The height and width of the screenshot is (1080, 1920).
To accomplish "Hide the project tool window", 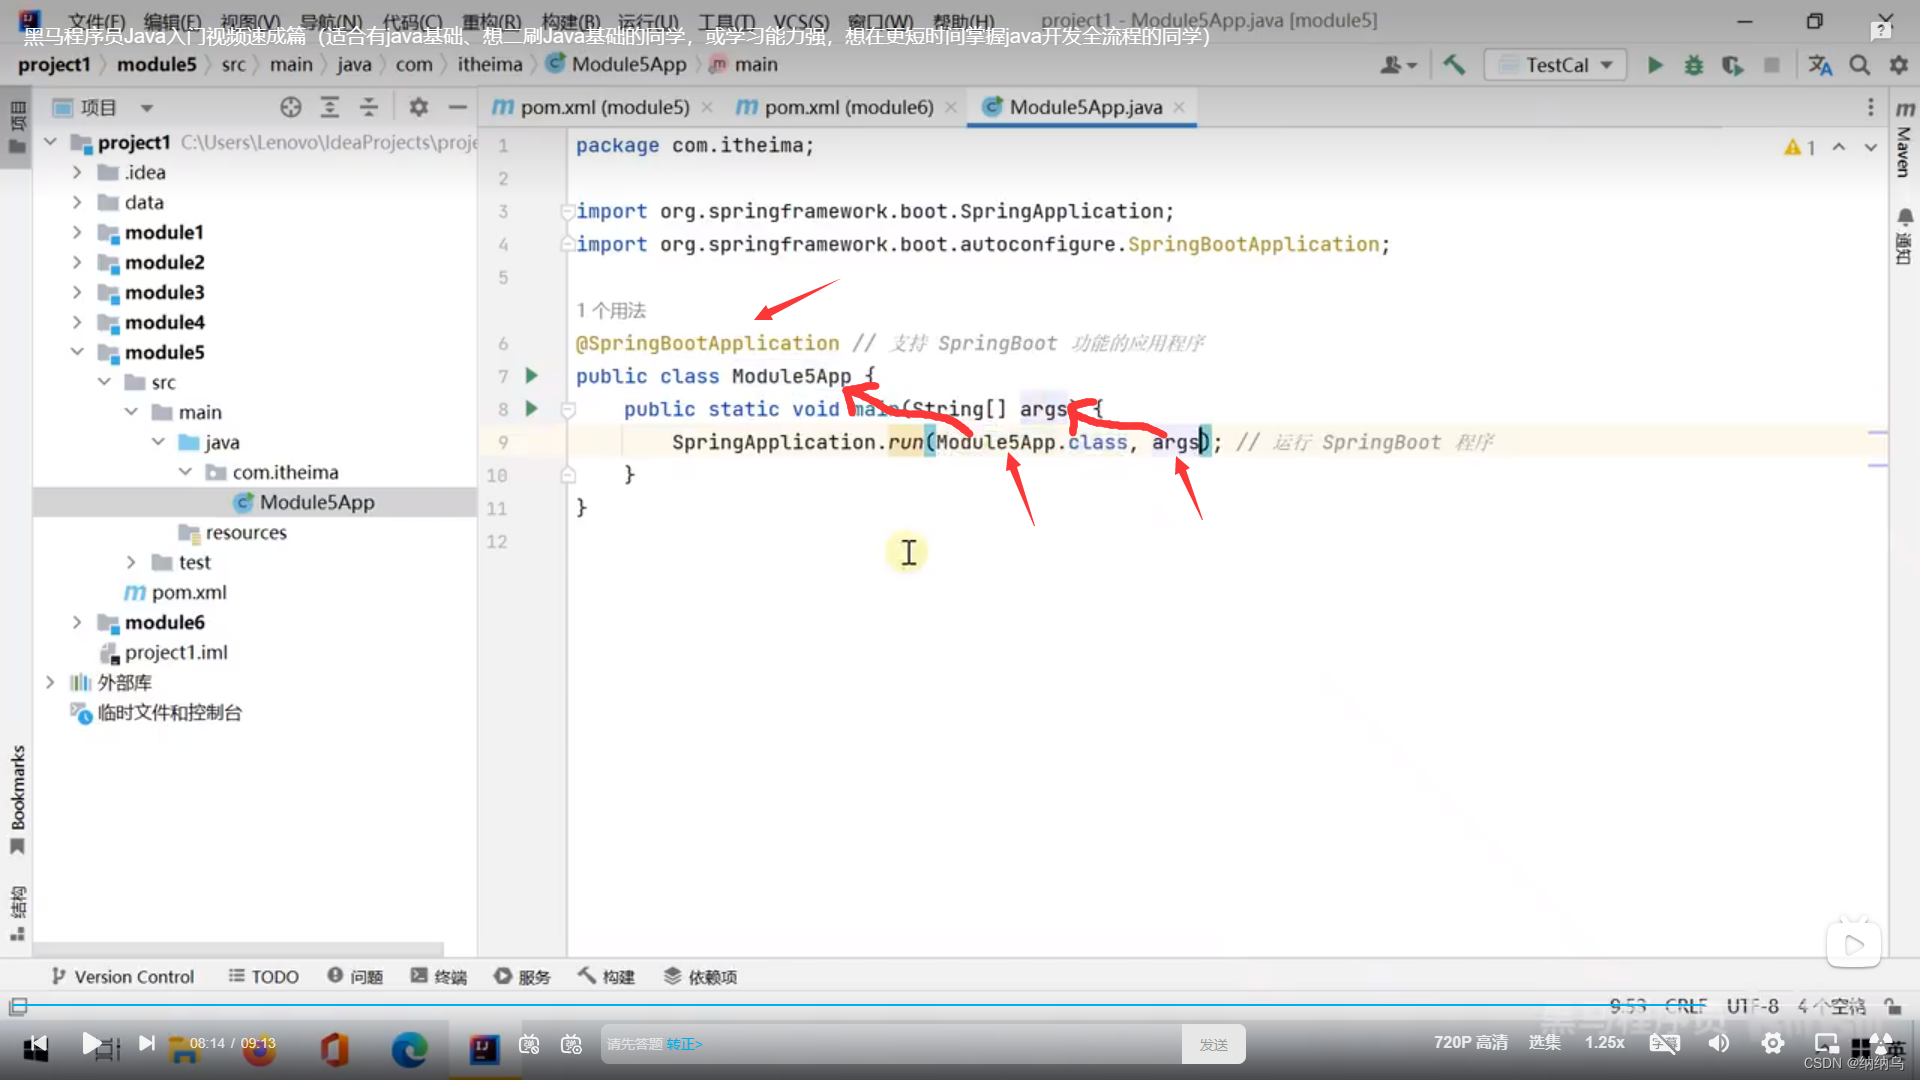I will coord(457,107).
